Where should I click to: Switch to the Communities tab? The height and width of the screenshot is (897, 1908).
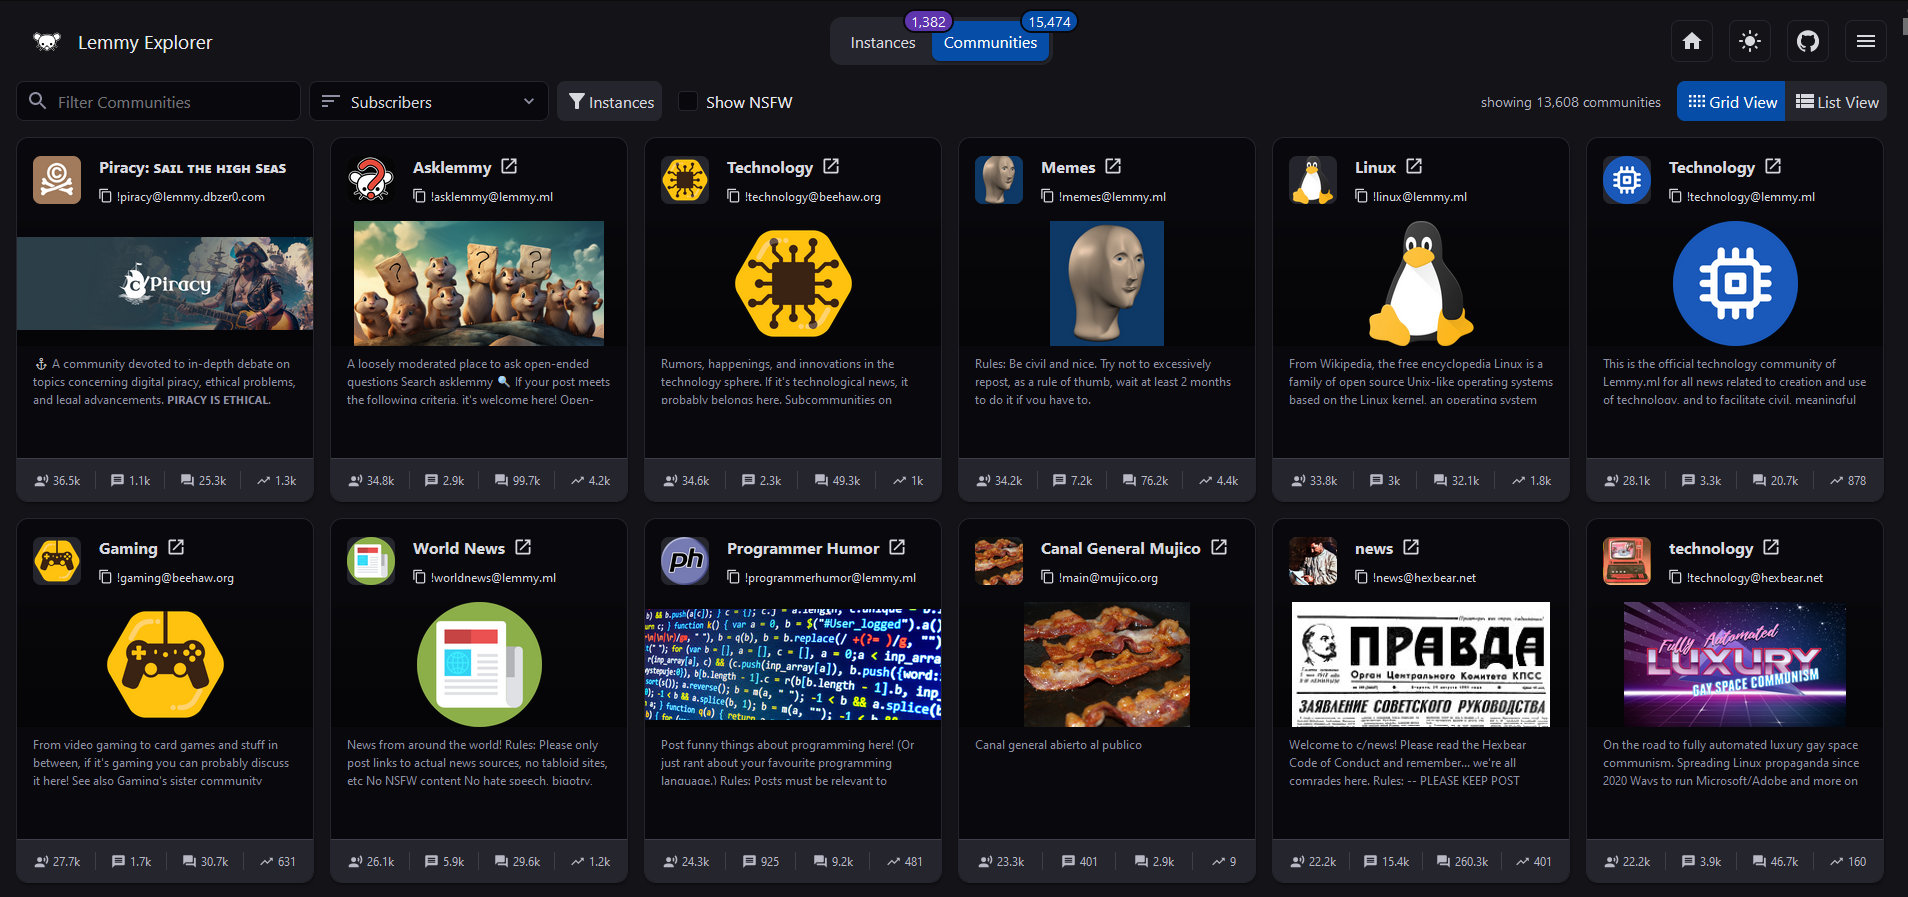[990, 43]
